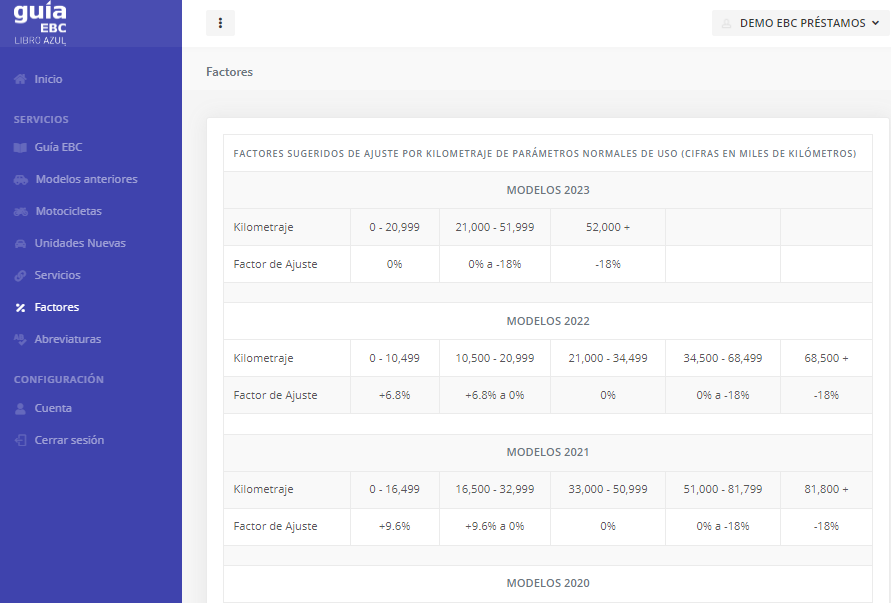Select Motocicletas from the sidebar

click(68, 211)
